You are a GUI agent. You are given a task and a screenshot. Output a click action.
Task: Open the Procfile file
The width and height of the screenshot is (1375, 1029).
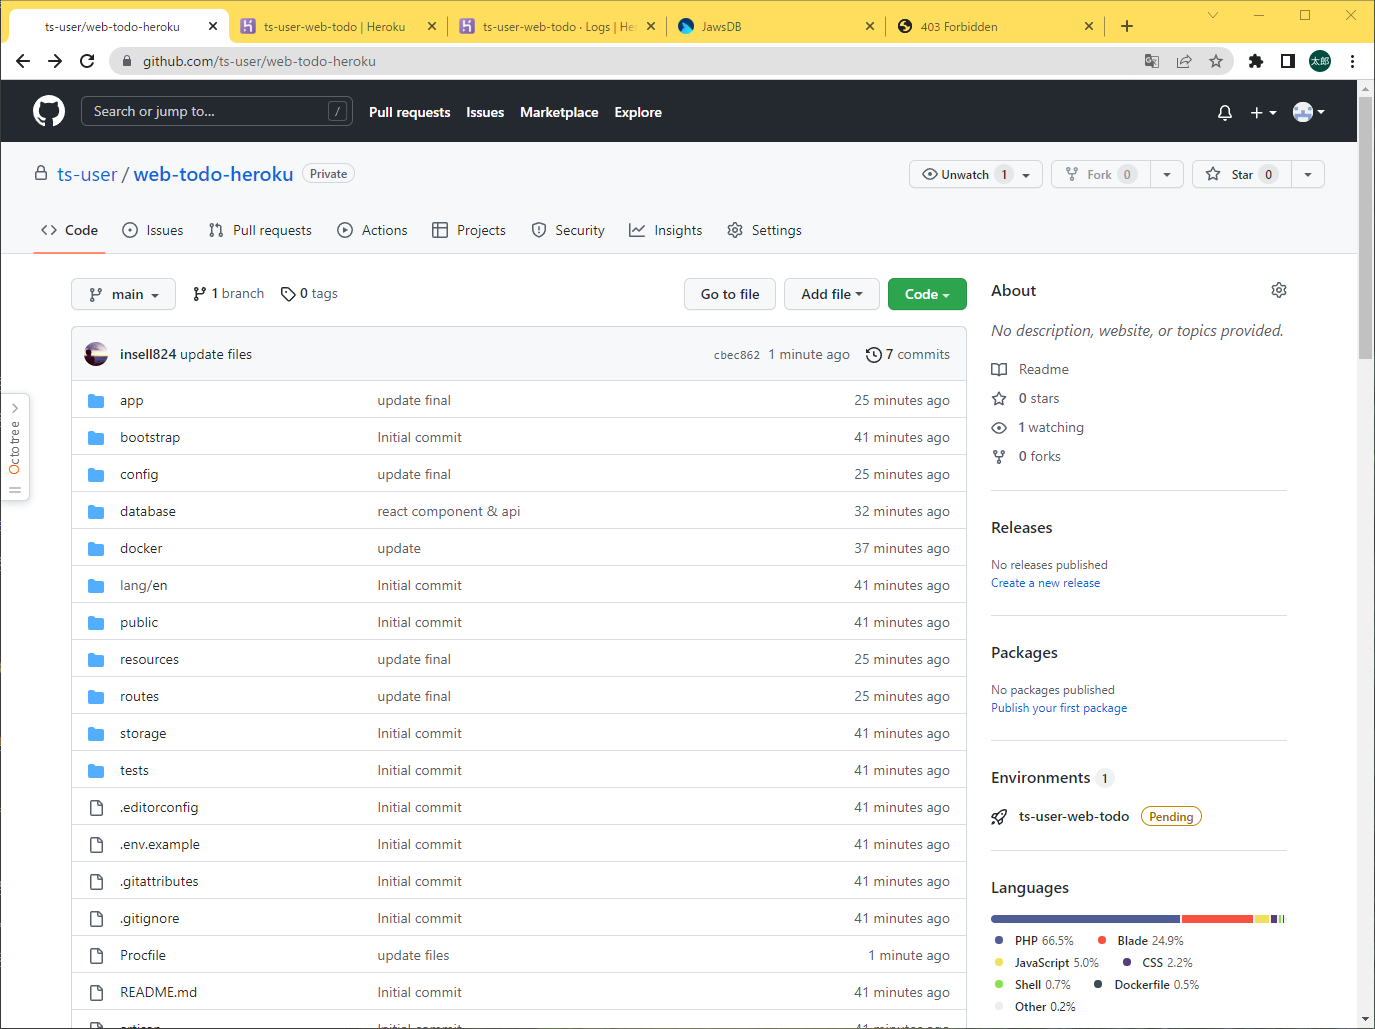coord(143,955)
